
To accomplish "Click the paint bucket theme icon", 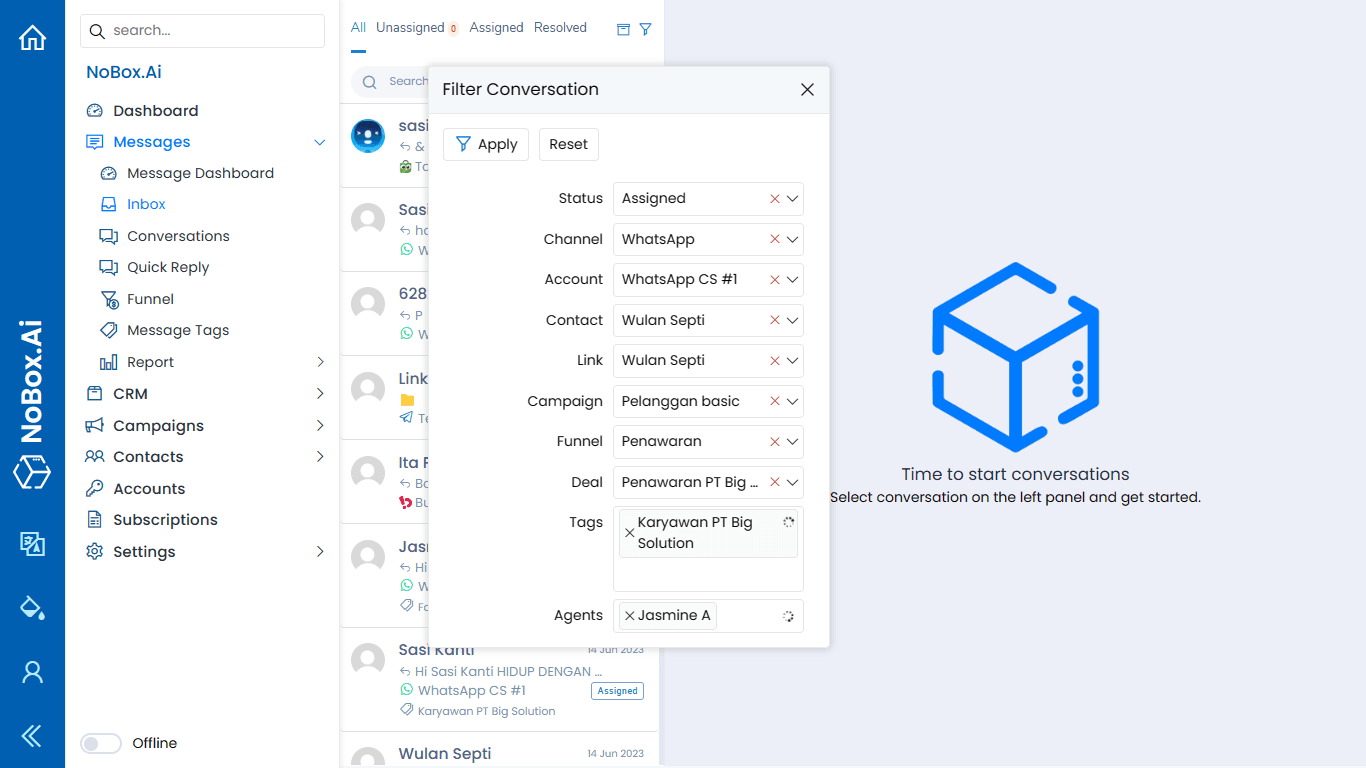I will tap(32, 607).
